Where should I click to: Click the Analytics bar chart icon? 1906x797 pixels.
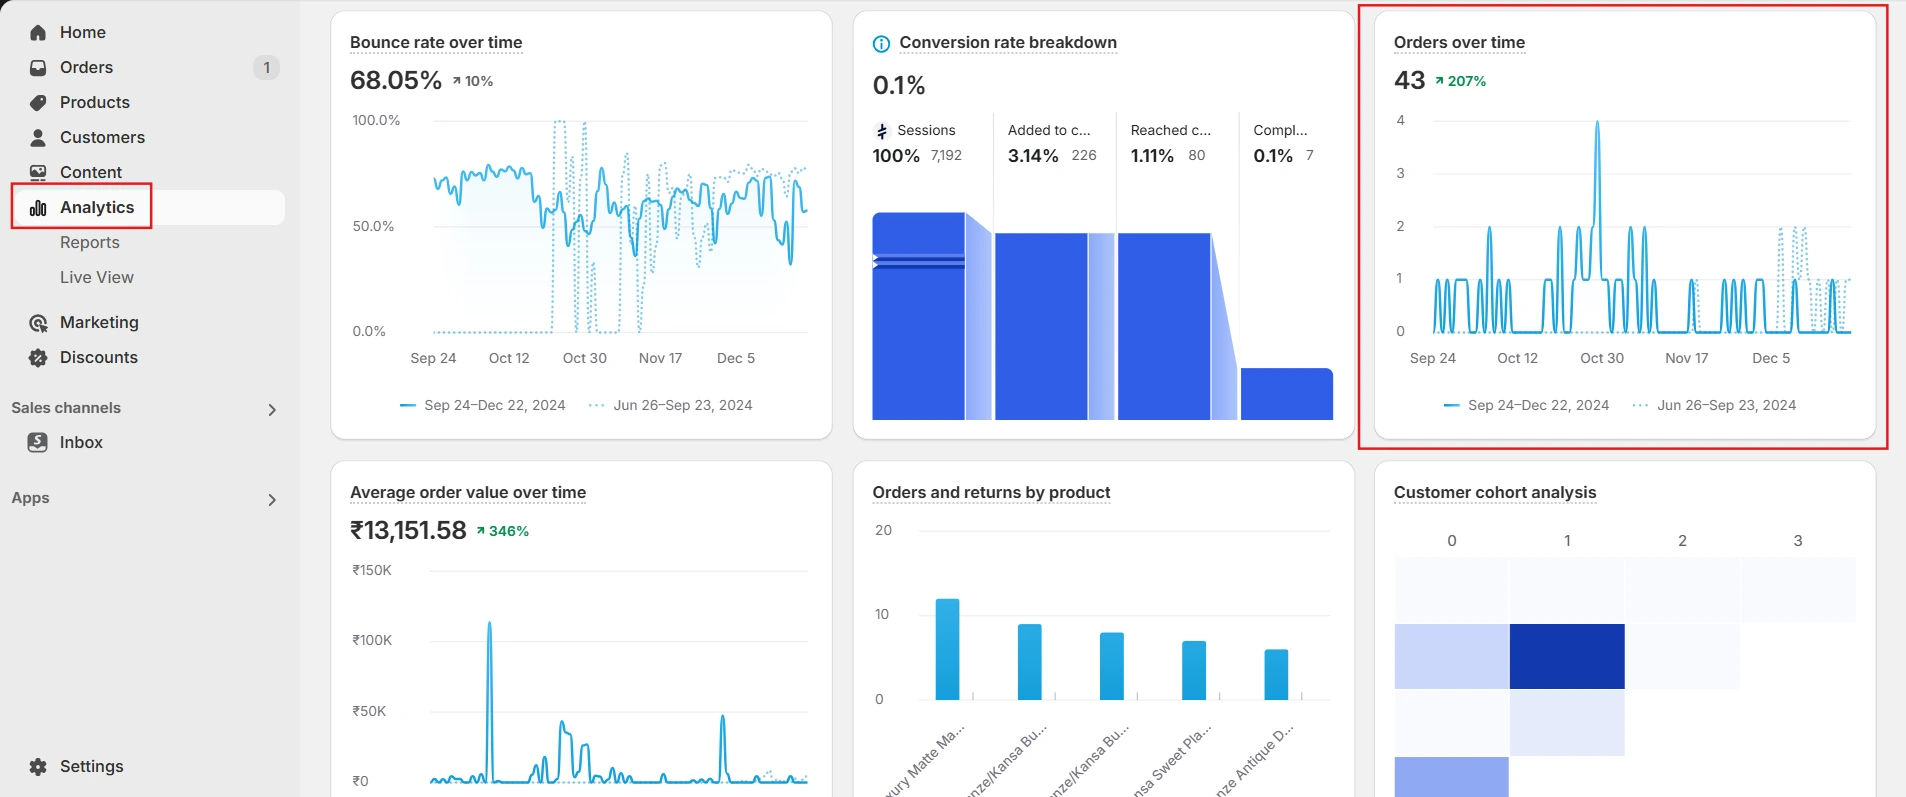click(x=38, y=208)
